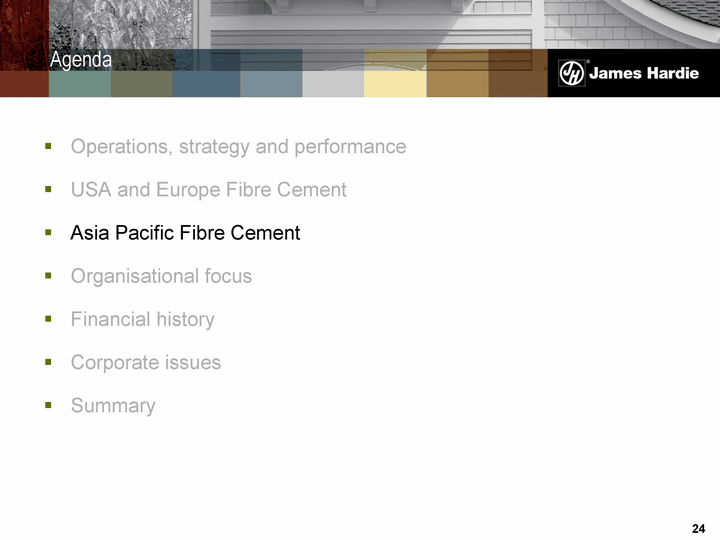Click the slide page number 24
720x540 pixels.
pyautogui.click(x=698, y=527)
